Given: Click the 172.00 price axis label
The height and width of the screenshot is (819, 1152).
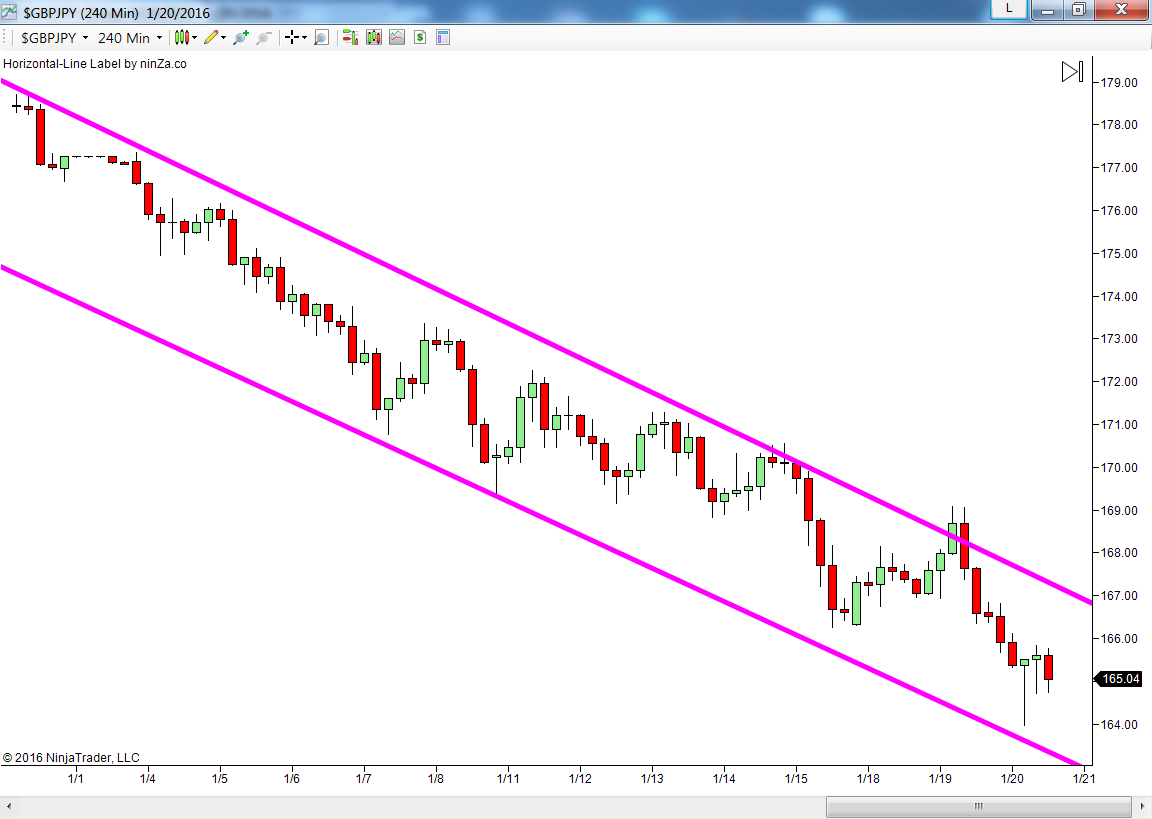Looking at the screenshot, I should (1118, 382).
